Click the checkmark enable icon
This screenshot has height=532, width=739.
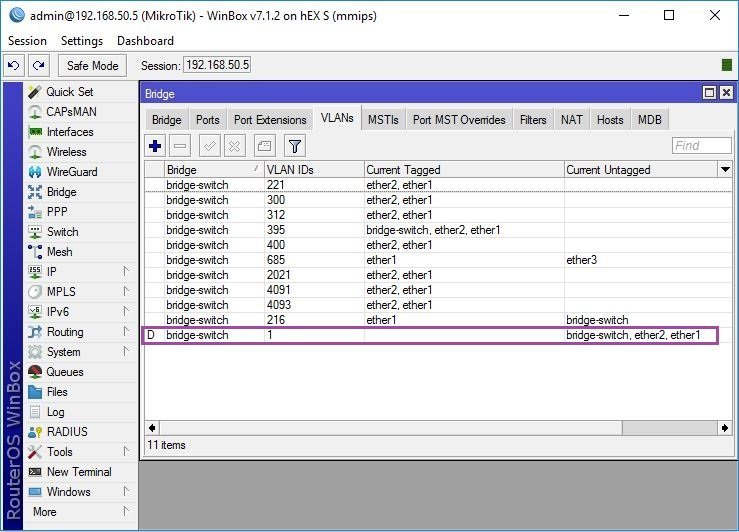click(210, 146)
